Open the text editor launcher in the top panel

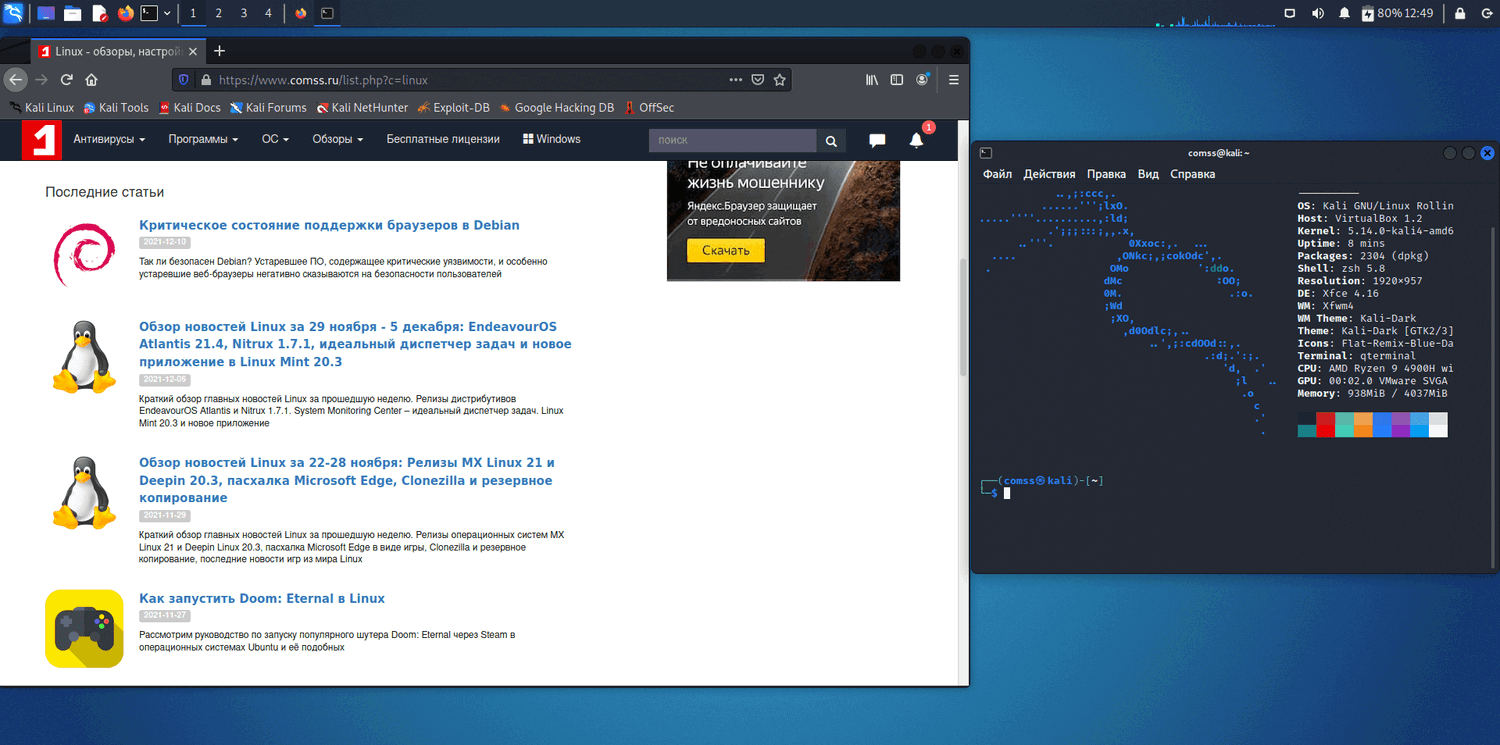pos(99,13)
